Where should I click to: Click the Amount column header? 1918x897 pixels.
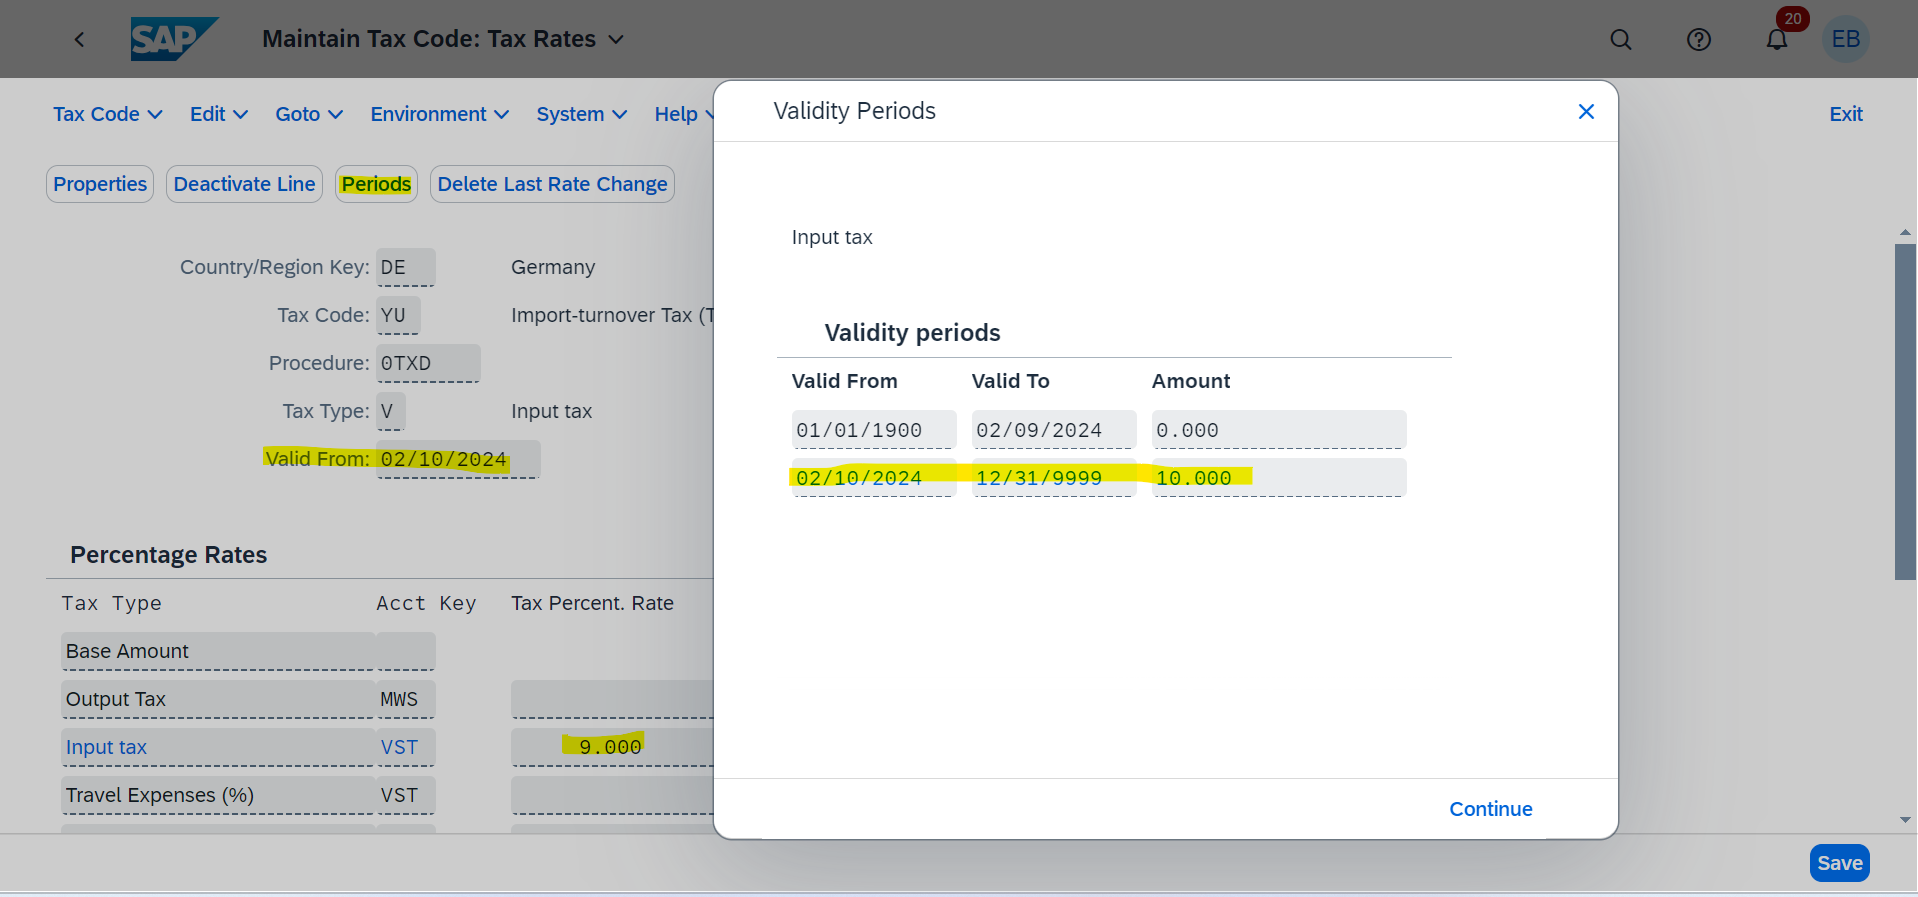(x=1191, y=381)
